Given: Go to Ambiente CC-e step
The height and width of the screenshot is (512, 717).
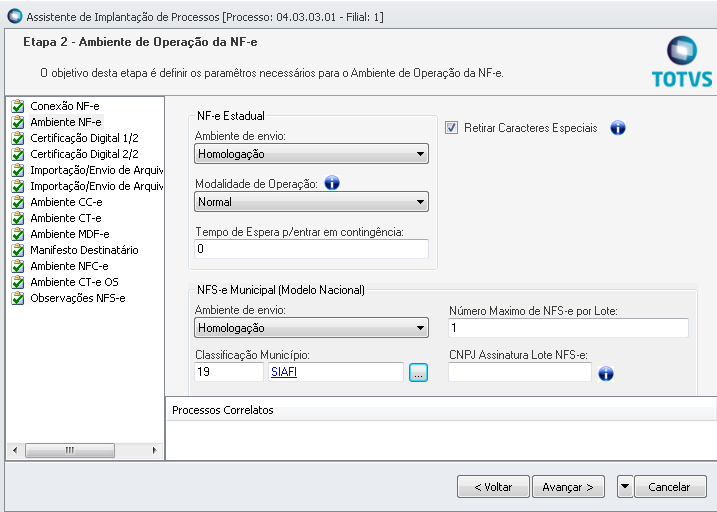Looking at the screenshot, I should (66, 202).
